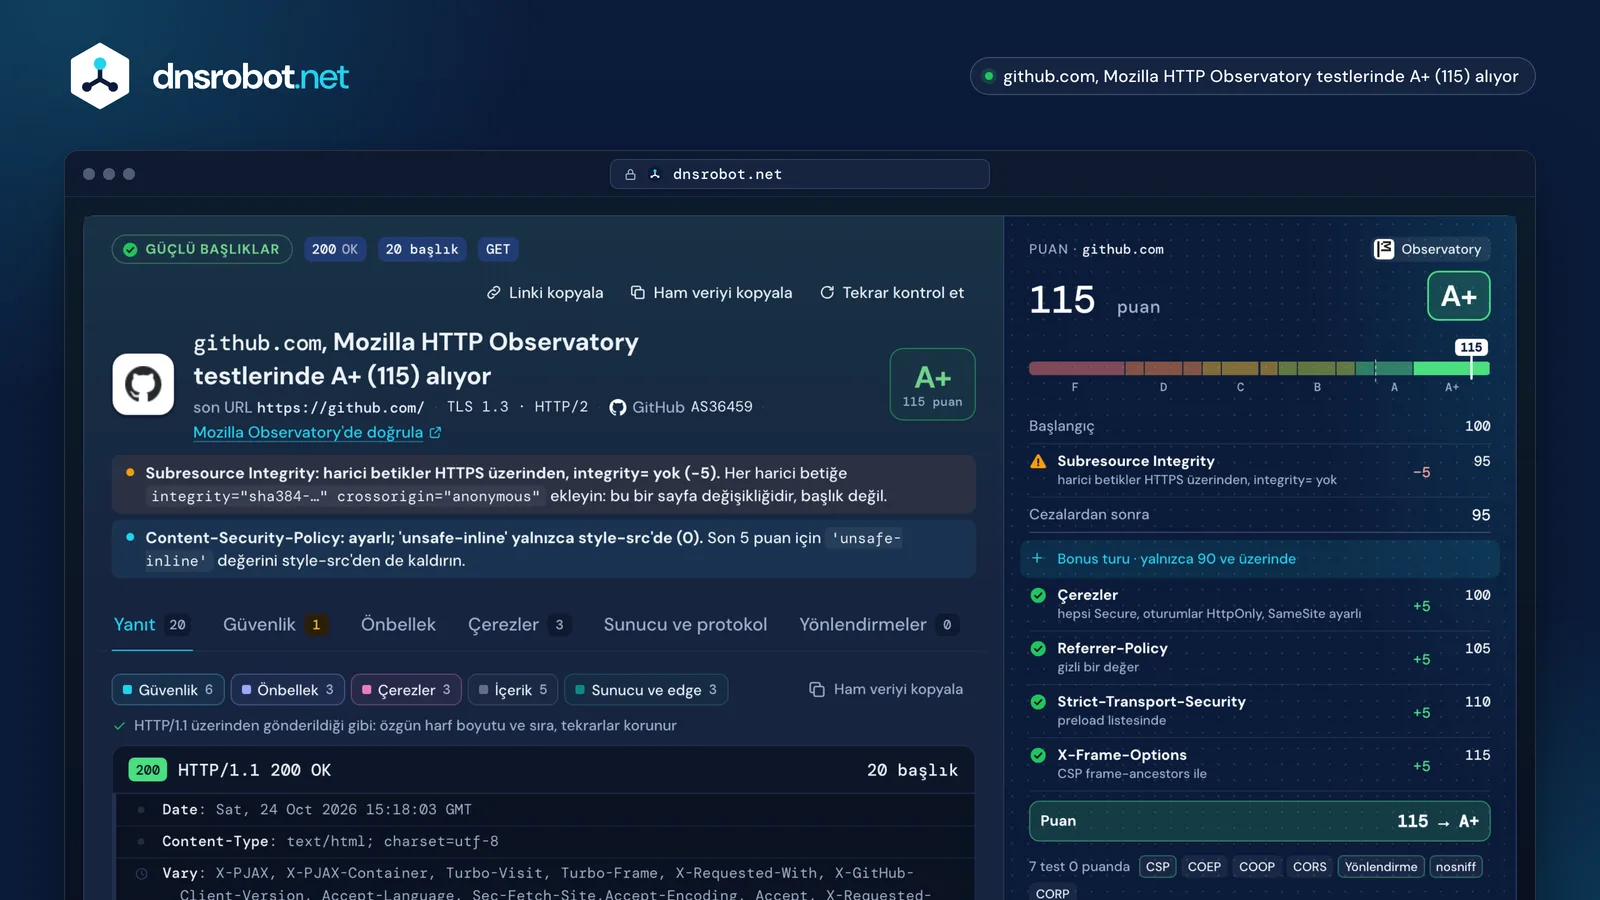Click the green check beside X-Frame-Options
1600x900 pixels.
pyautogui.click(x=1038, y=755)
